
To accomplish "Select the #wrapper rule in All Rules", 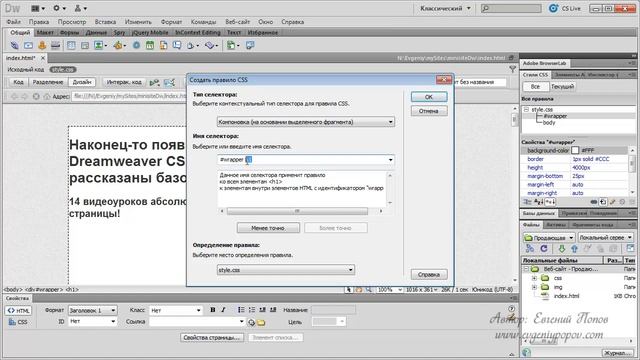I will [555, 116].
